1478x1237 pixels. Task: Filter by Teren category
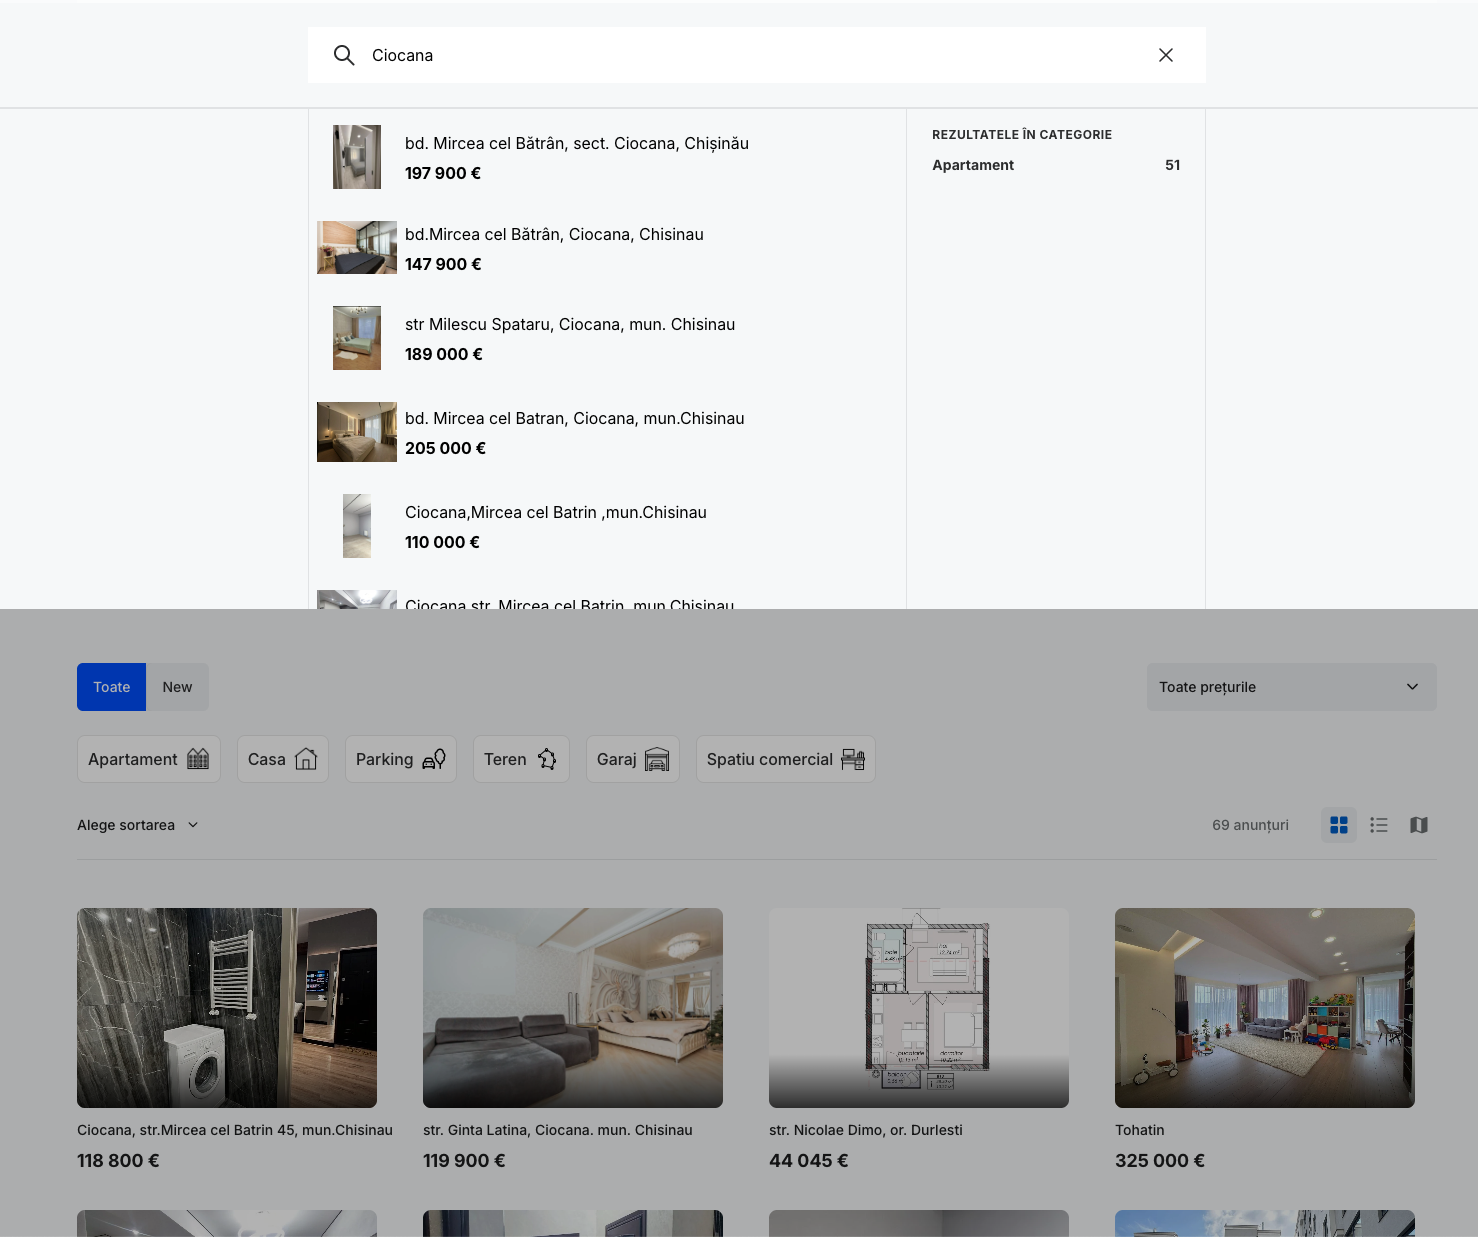[x=521, y=759]
